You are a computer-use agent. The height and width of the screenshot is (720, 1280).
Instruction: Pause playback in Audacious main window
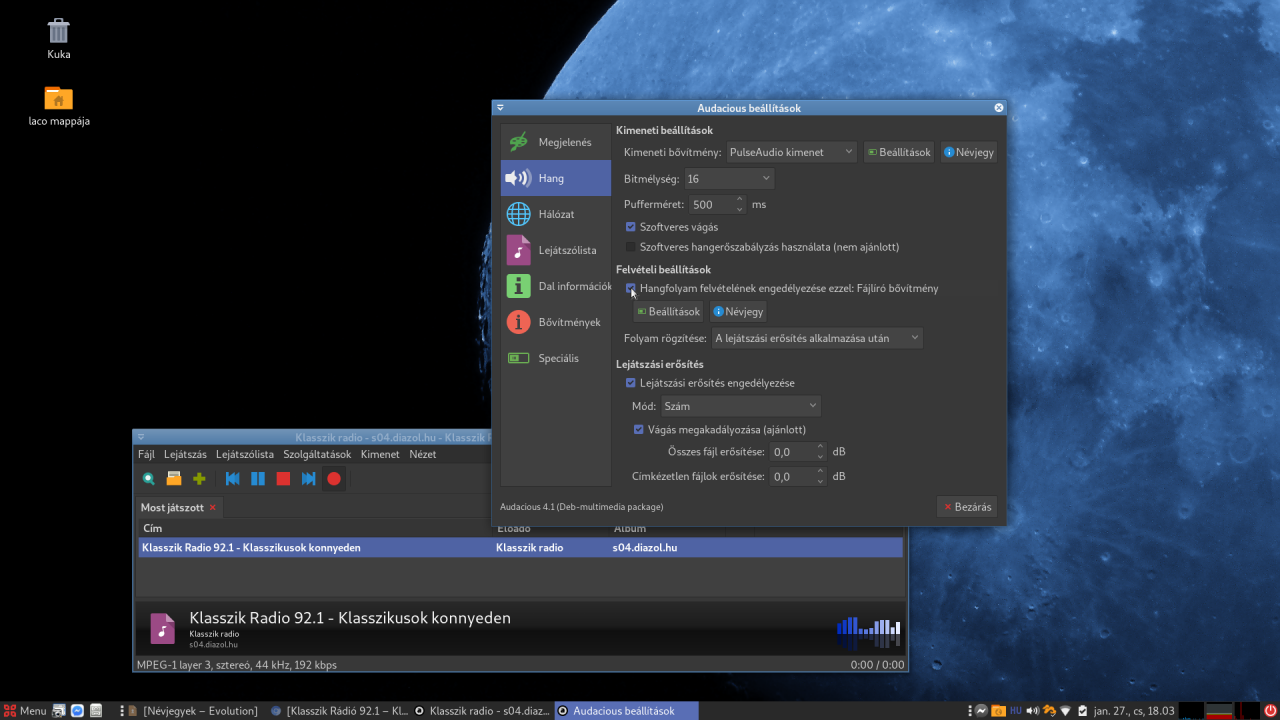tap(258, 479)
